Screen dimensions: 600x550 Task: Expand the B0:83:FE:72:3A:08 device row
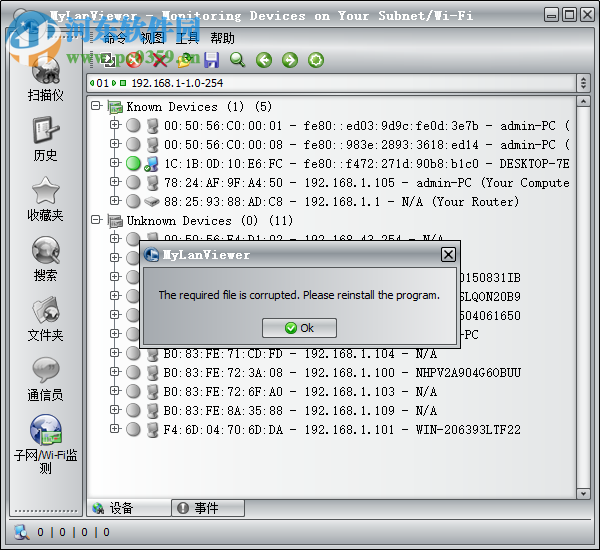[114, 371]
